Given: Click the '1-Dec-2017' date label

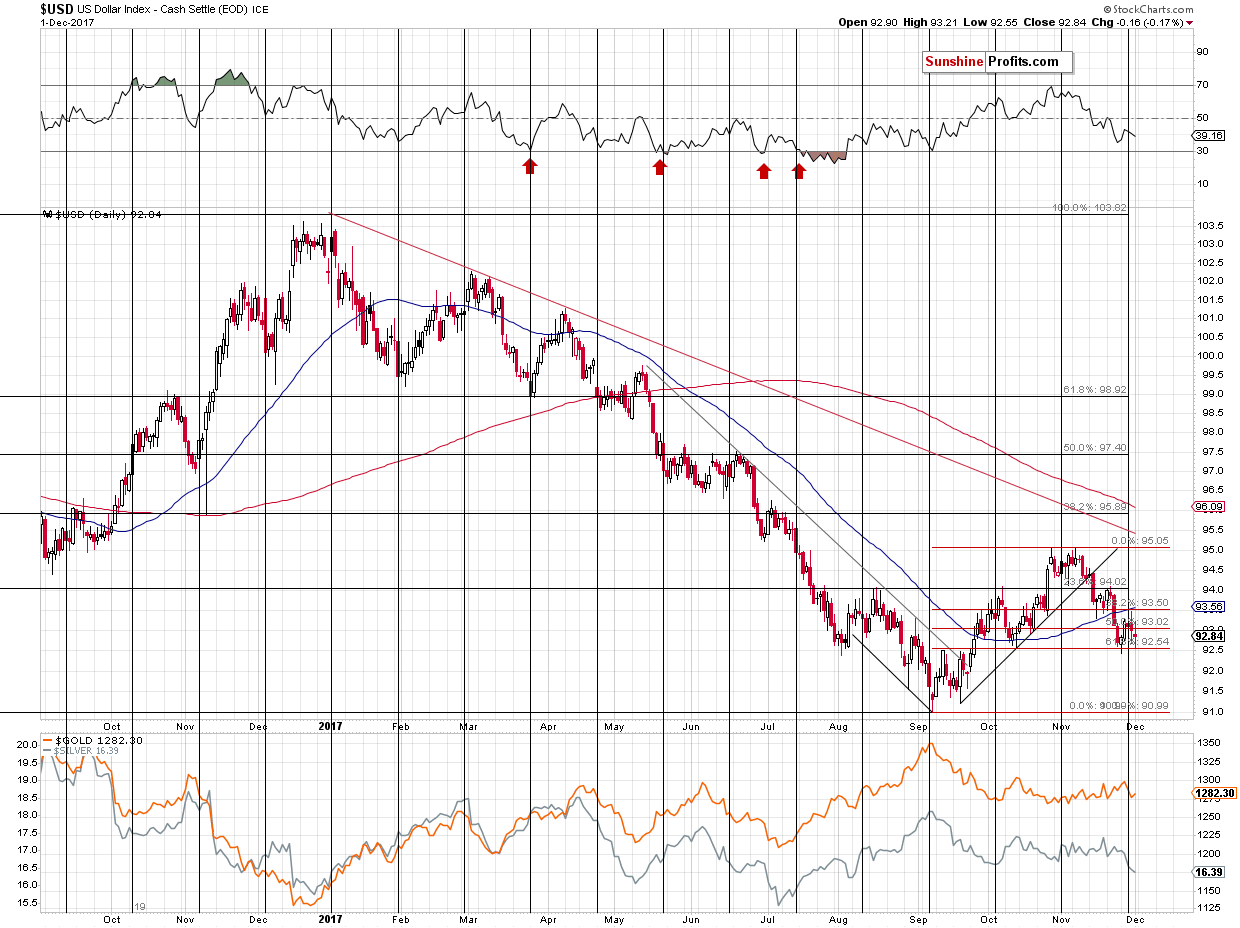Looking at the screenshot, I should pos(66,22).
